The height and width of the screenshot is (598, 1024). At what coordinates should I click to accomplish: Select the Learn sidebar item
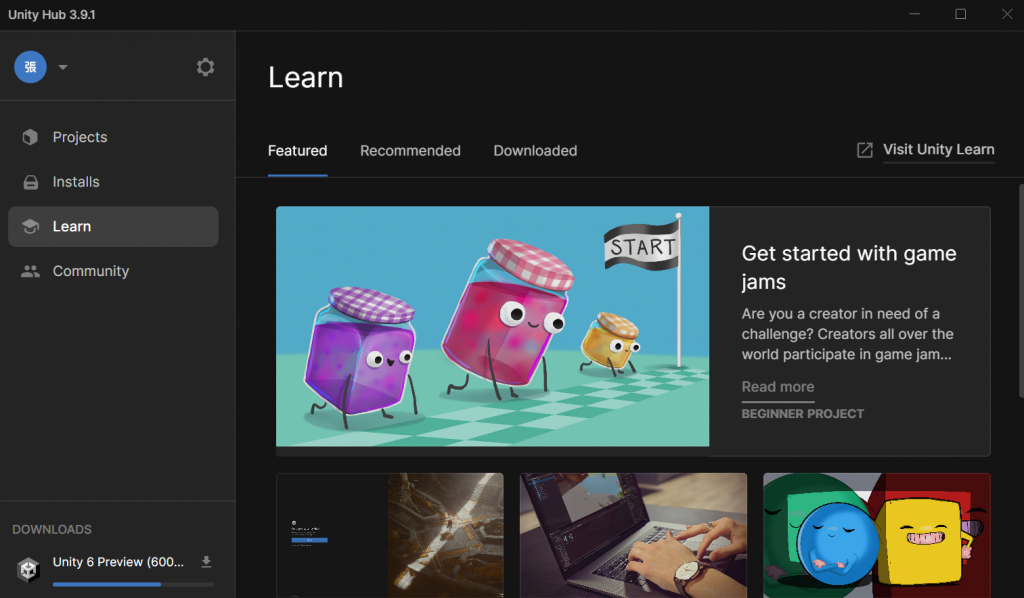click(x=113, y=227)
